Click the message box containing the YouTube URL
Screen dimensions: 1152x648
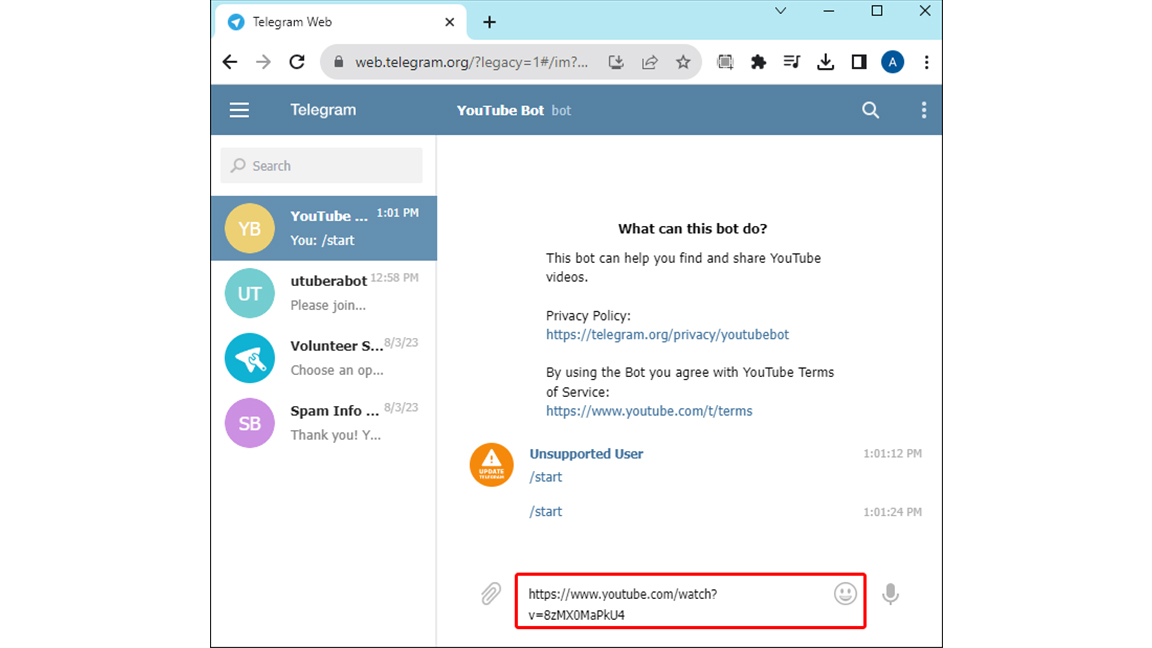(x=691, y=601)
